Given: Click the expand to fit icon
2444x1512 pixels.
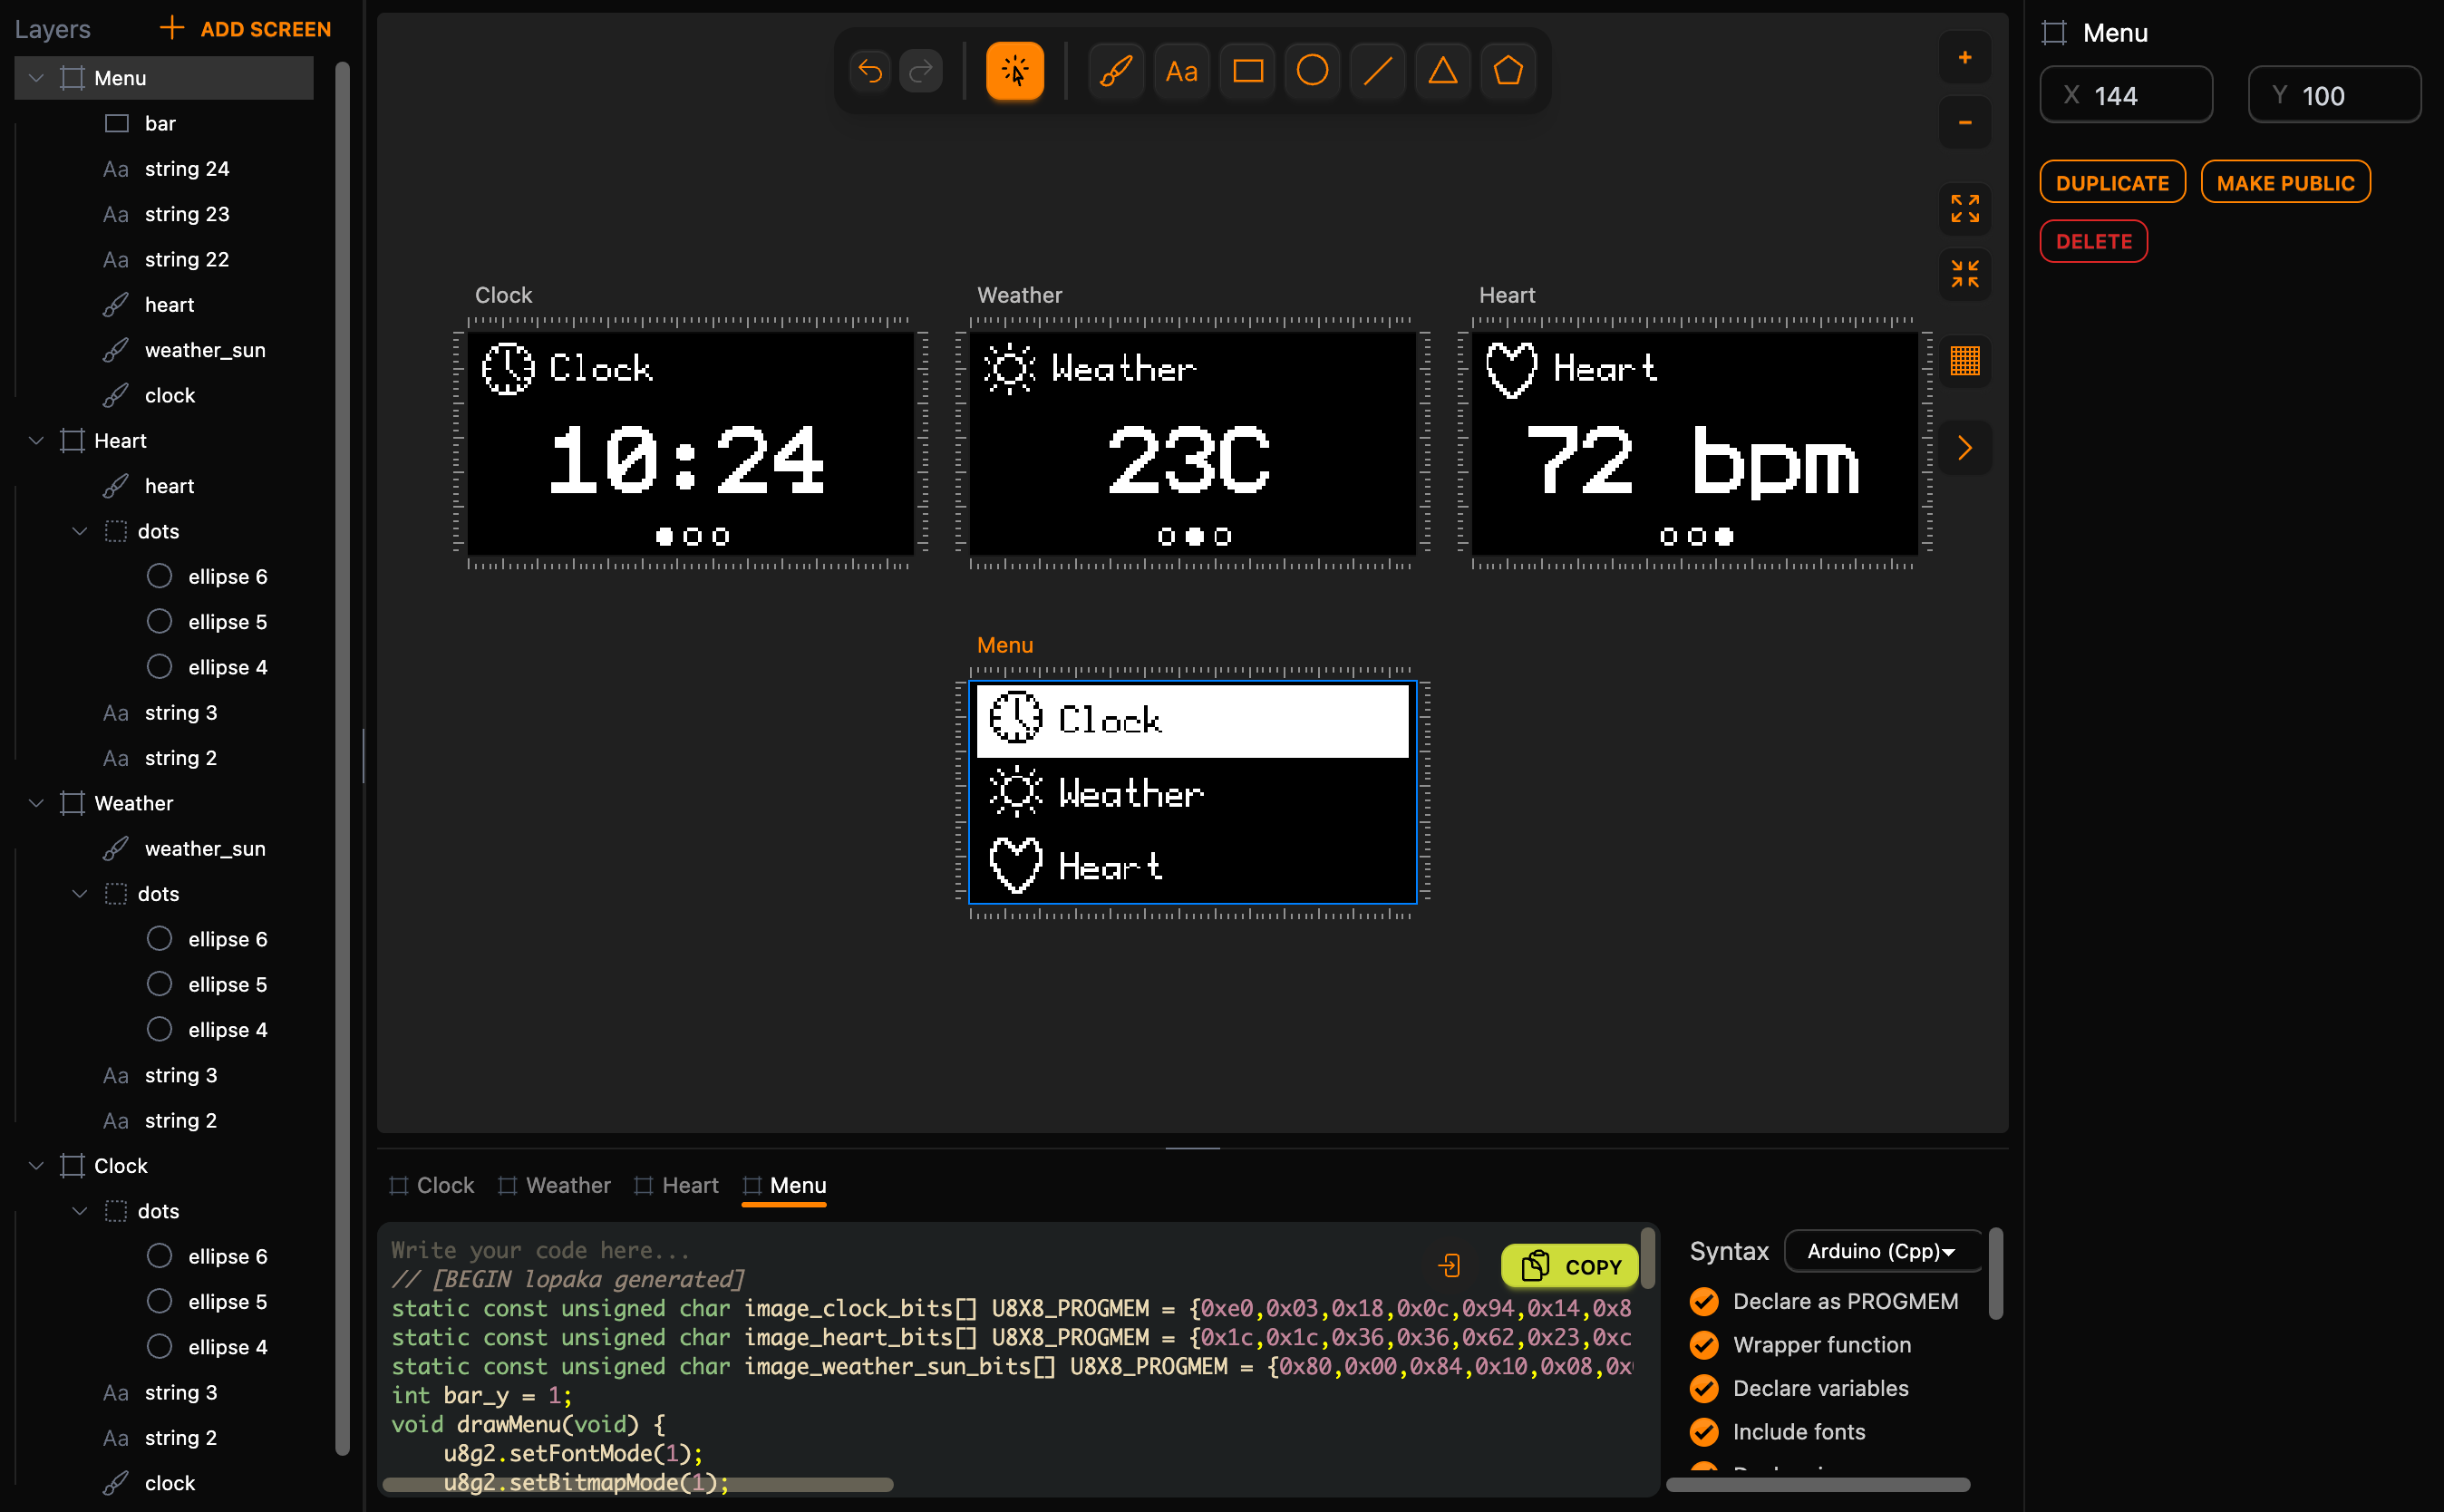Looking at the screenshot, I should pos(1964,209).
